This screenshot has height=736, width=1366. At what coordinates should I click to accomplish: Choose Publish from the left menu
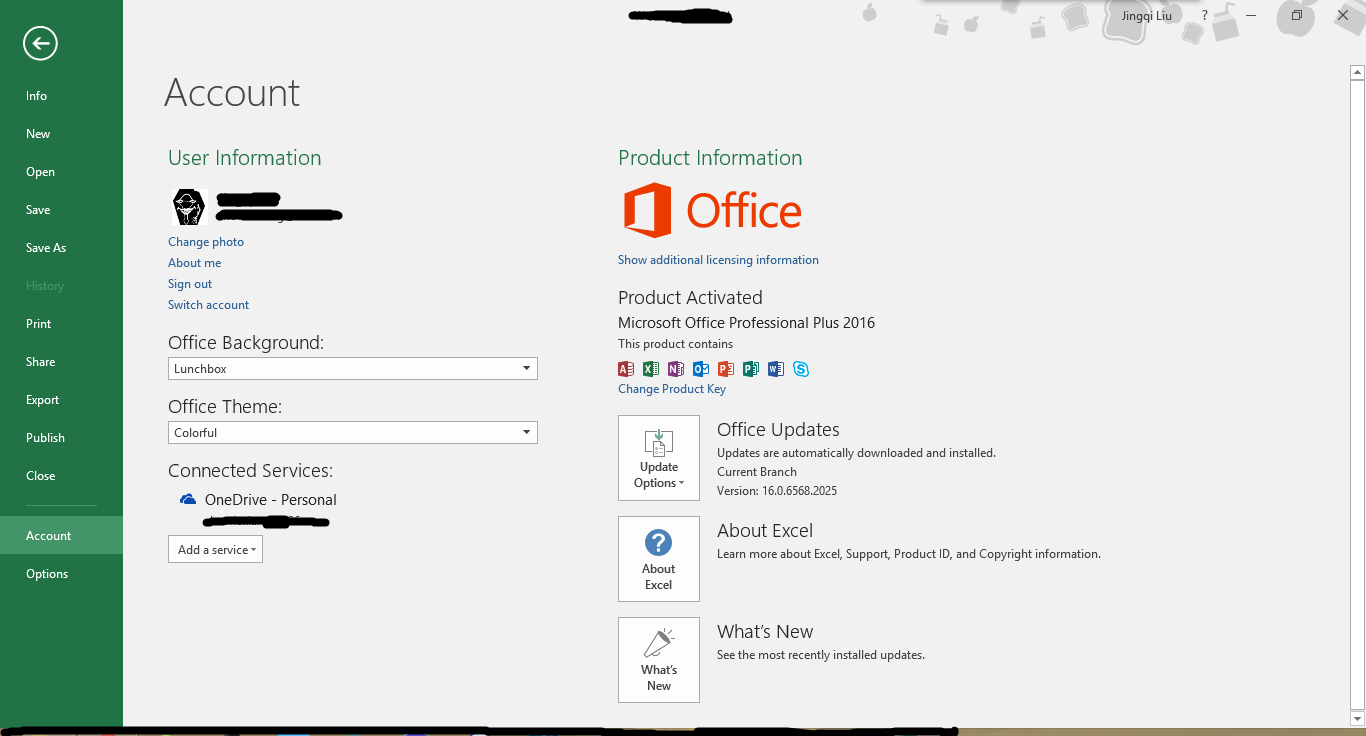(x=61, y=438)
